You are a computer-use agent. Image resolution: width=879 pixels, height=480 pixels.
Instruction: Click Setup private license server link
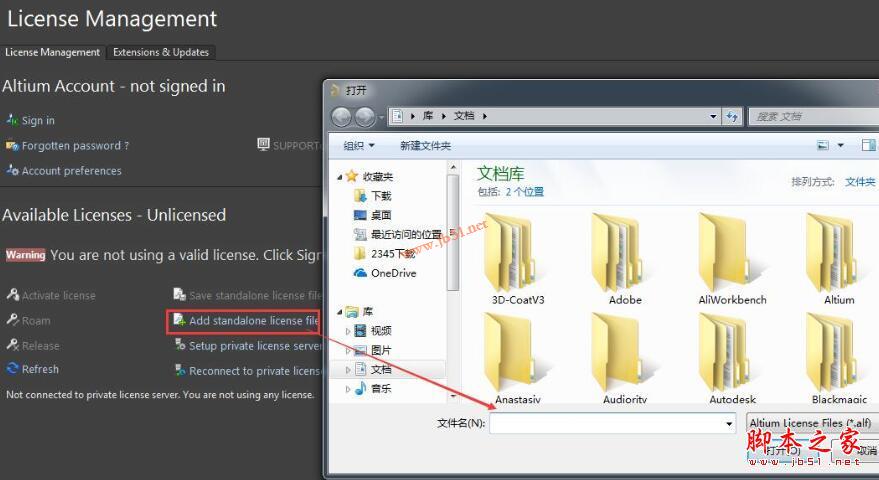click(x=255, y=345)
